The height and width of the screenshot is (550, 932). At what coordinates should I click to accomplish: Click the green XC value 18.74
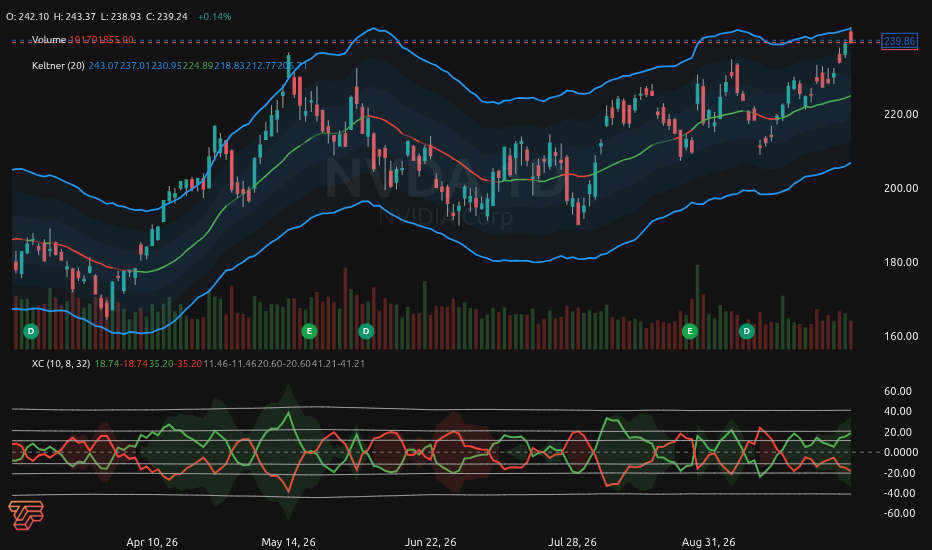tap(107, 363)
